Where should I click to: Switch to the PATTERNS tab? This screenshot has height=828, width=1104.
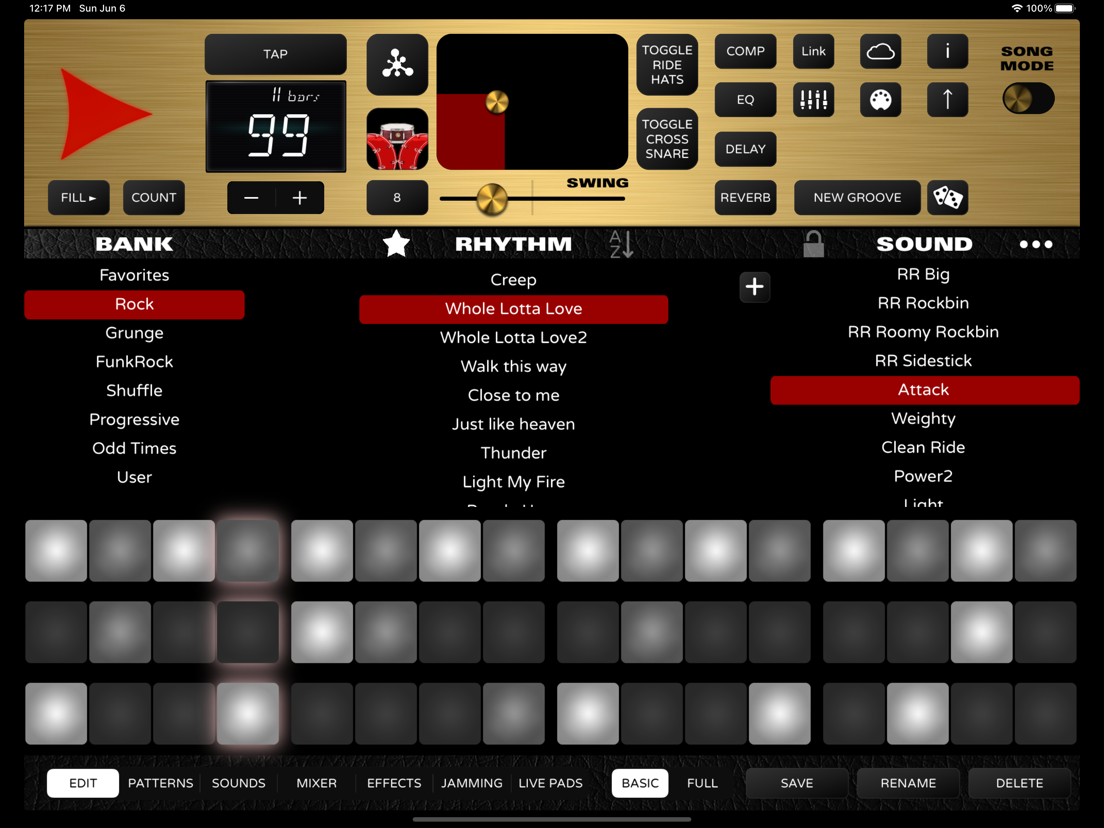160,783
